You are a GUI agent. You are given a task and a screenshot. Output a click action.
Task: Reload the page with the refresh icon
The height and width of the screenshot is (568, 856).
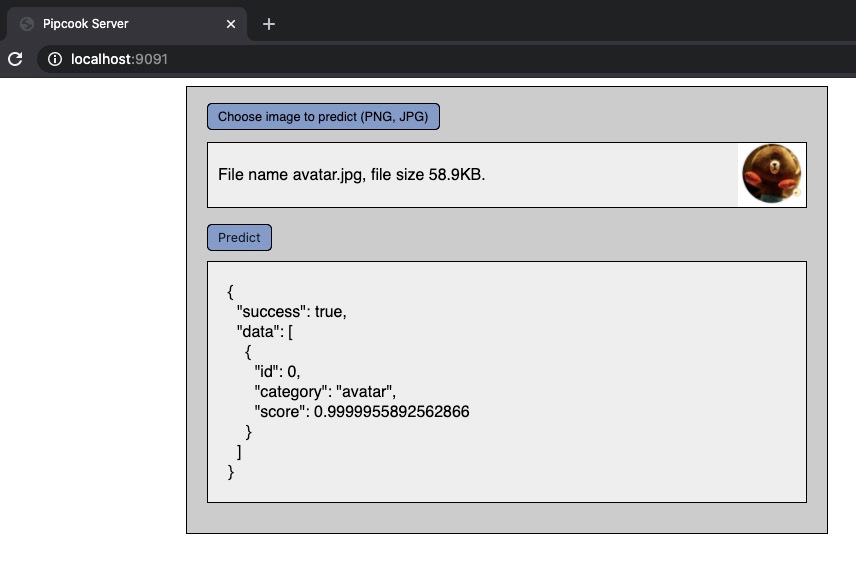15,59
